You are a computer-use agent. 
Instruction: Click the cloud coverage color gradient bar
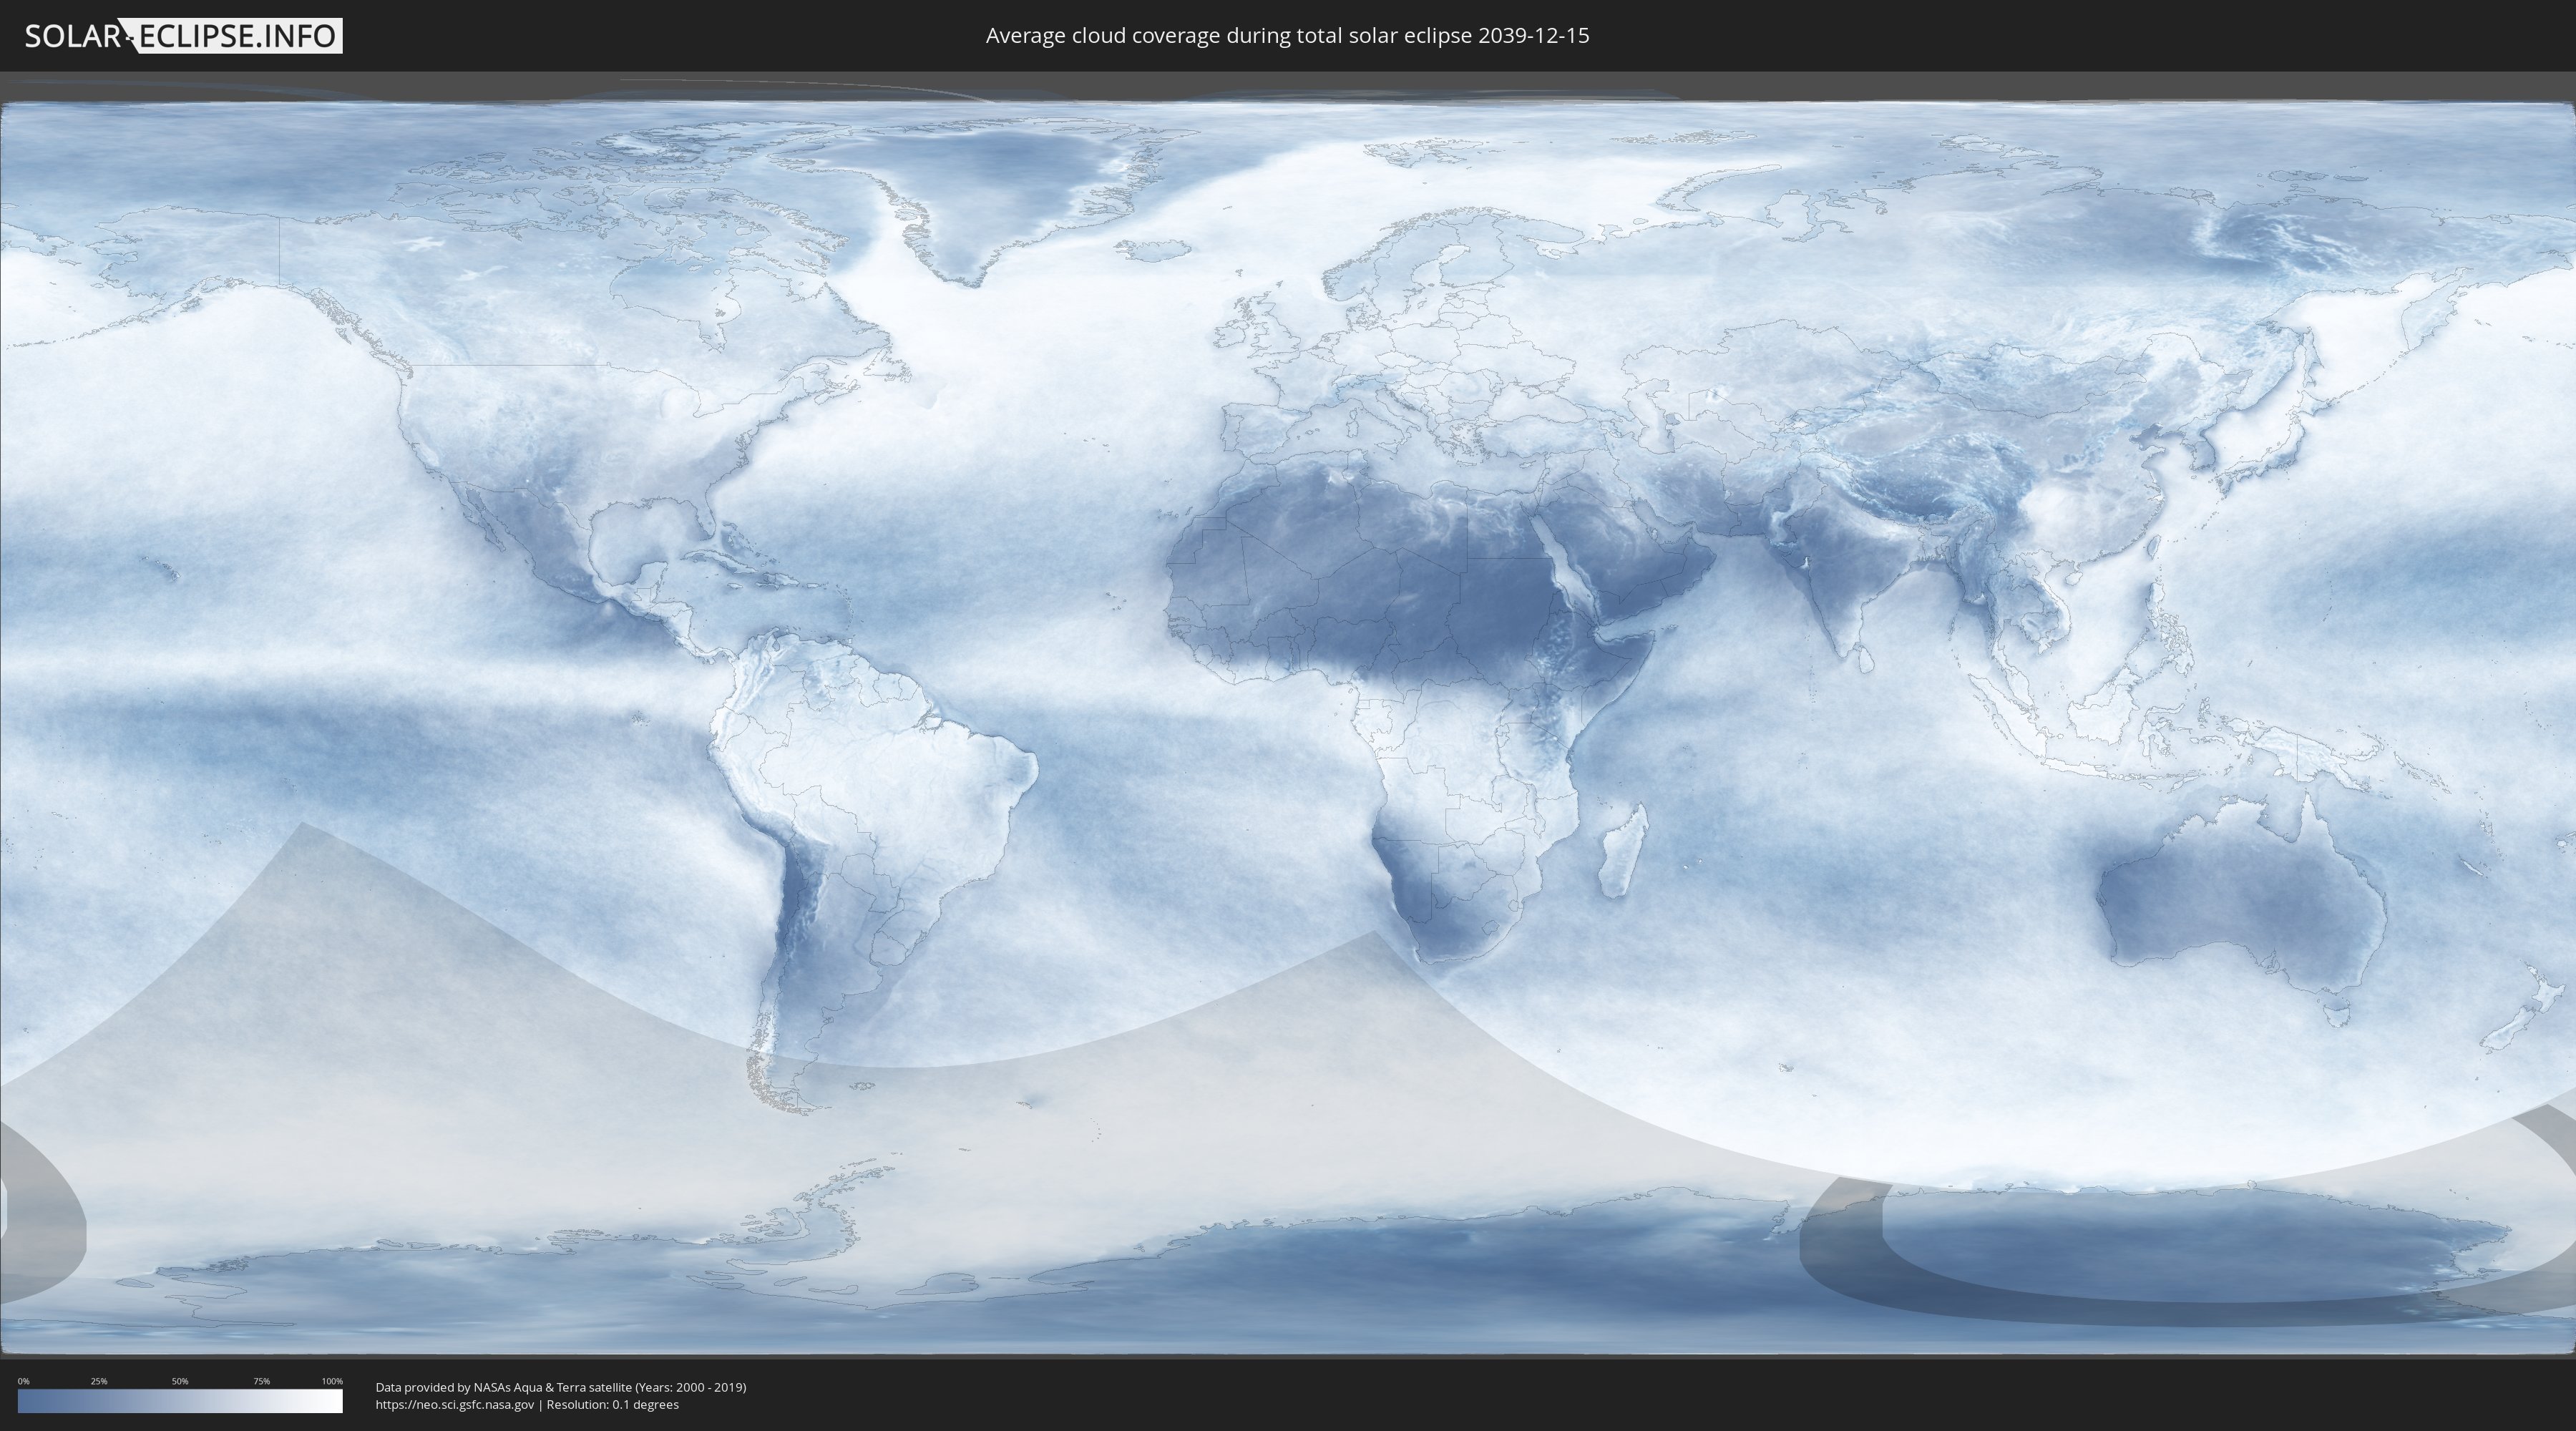pyautogui.click(x=180, y=1401)
